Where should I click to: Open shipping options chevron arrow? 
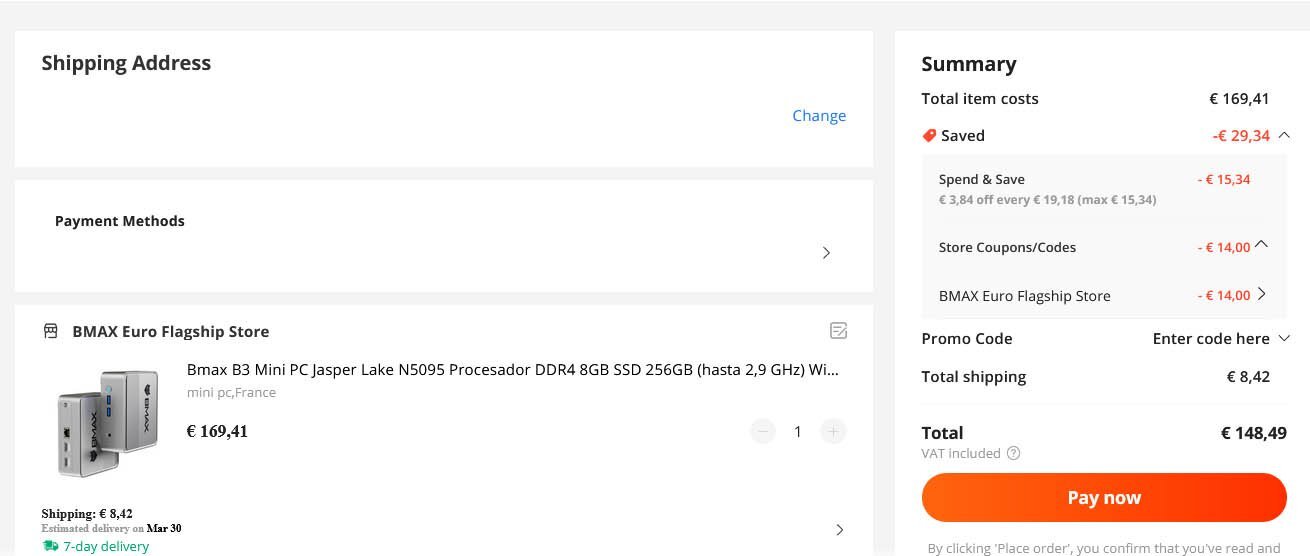click(x=839, y=529)
